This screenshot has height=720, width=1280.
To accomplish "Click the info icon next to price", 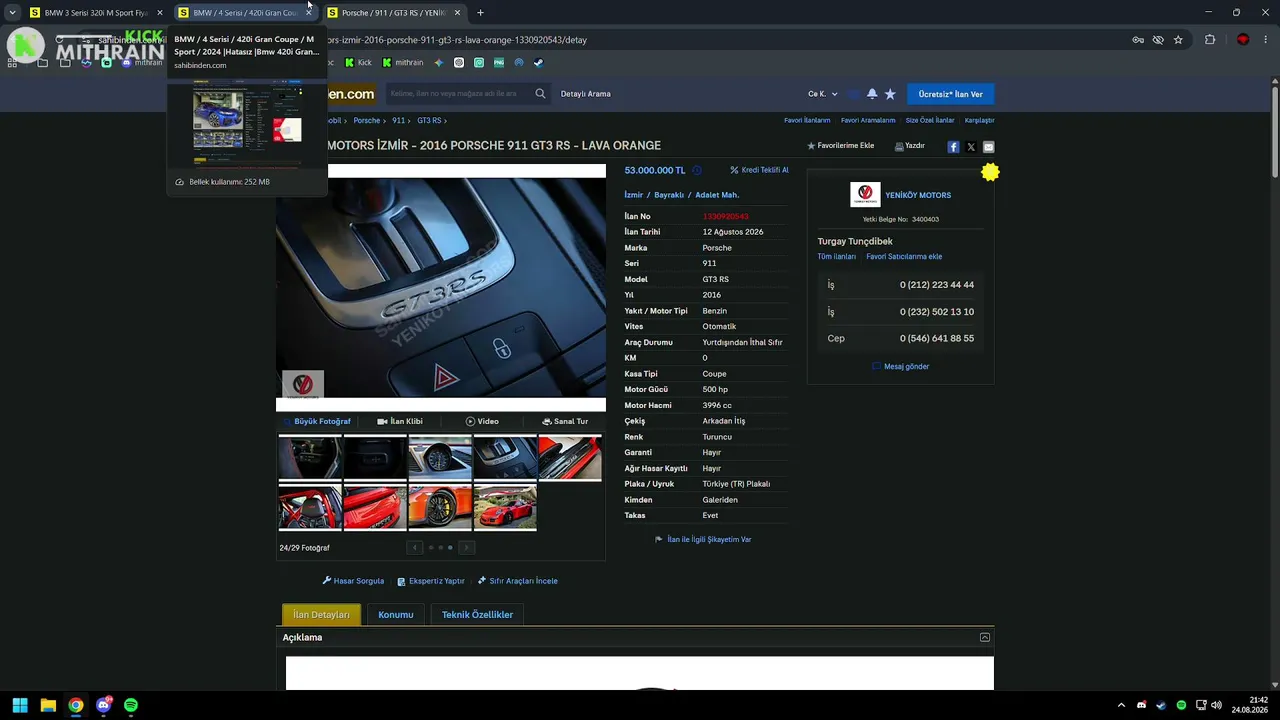I will coord(697,170).
